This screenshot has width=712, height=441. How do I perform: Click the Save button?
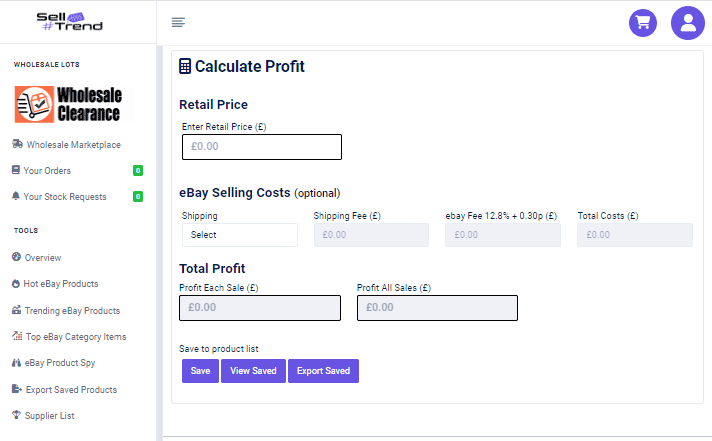[x=200, y=371]
